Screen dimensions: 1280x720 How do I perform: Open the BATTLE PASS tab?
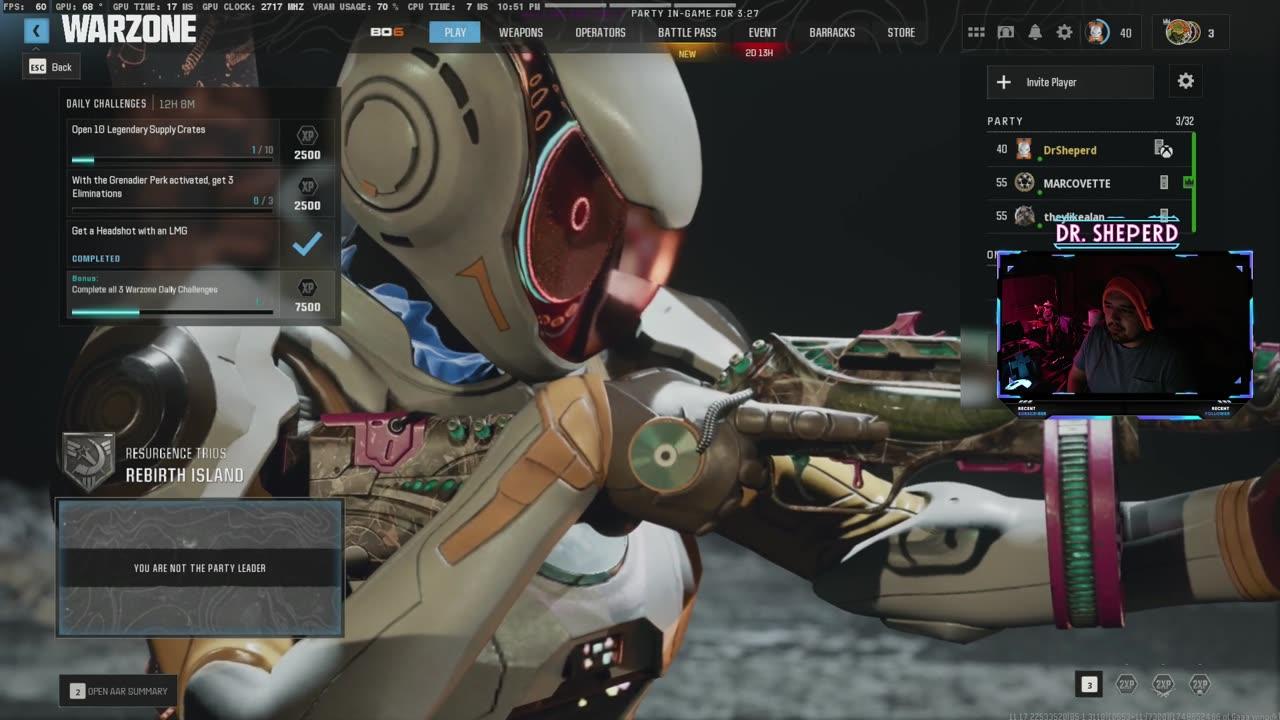click(687, 32)
